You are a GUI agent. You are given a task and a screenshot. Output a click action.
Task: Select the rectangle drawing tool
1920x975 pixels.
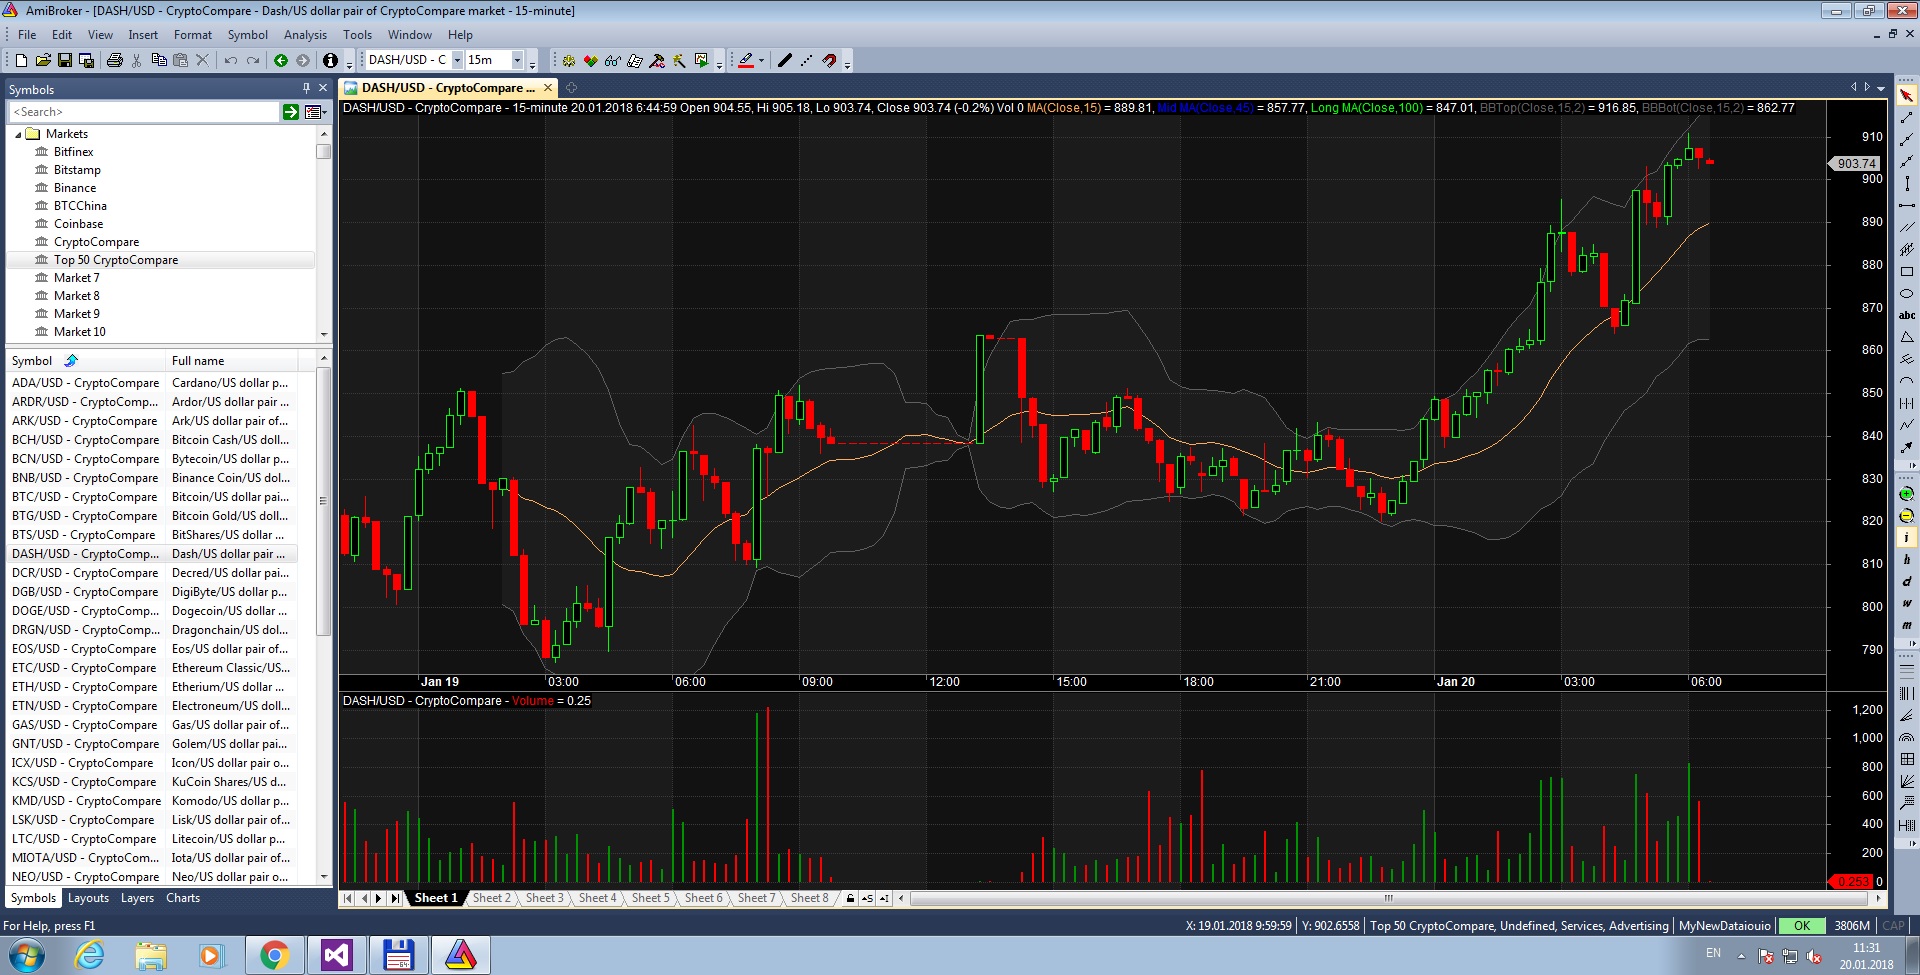[1907, 272]
